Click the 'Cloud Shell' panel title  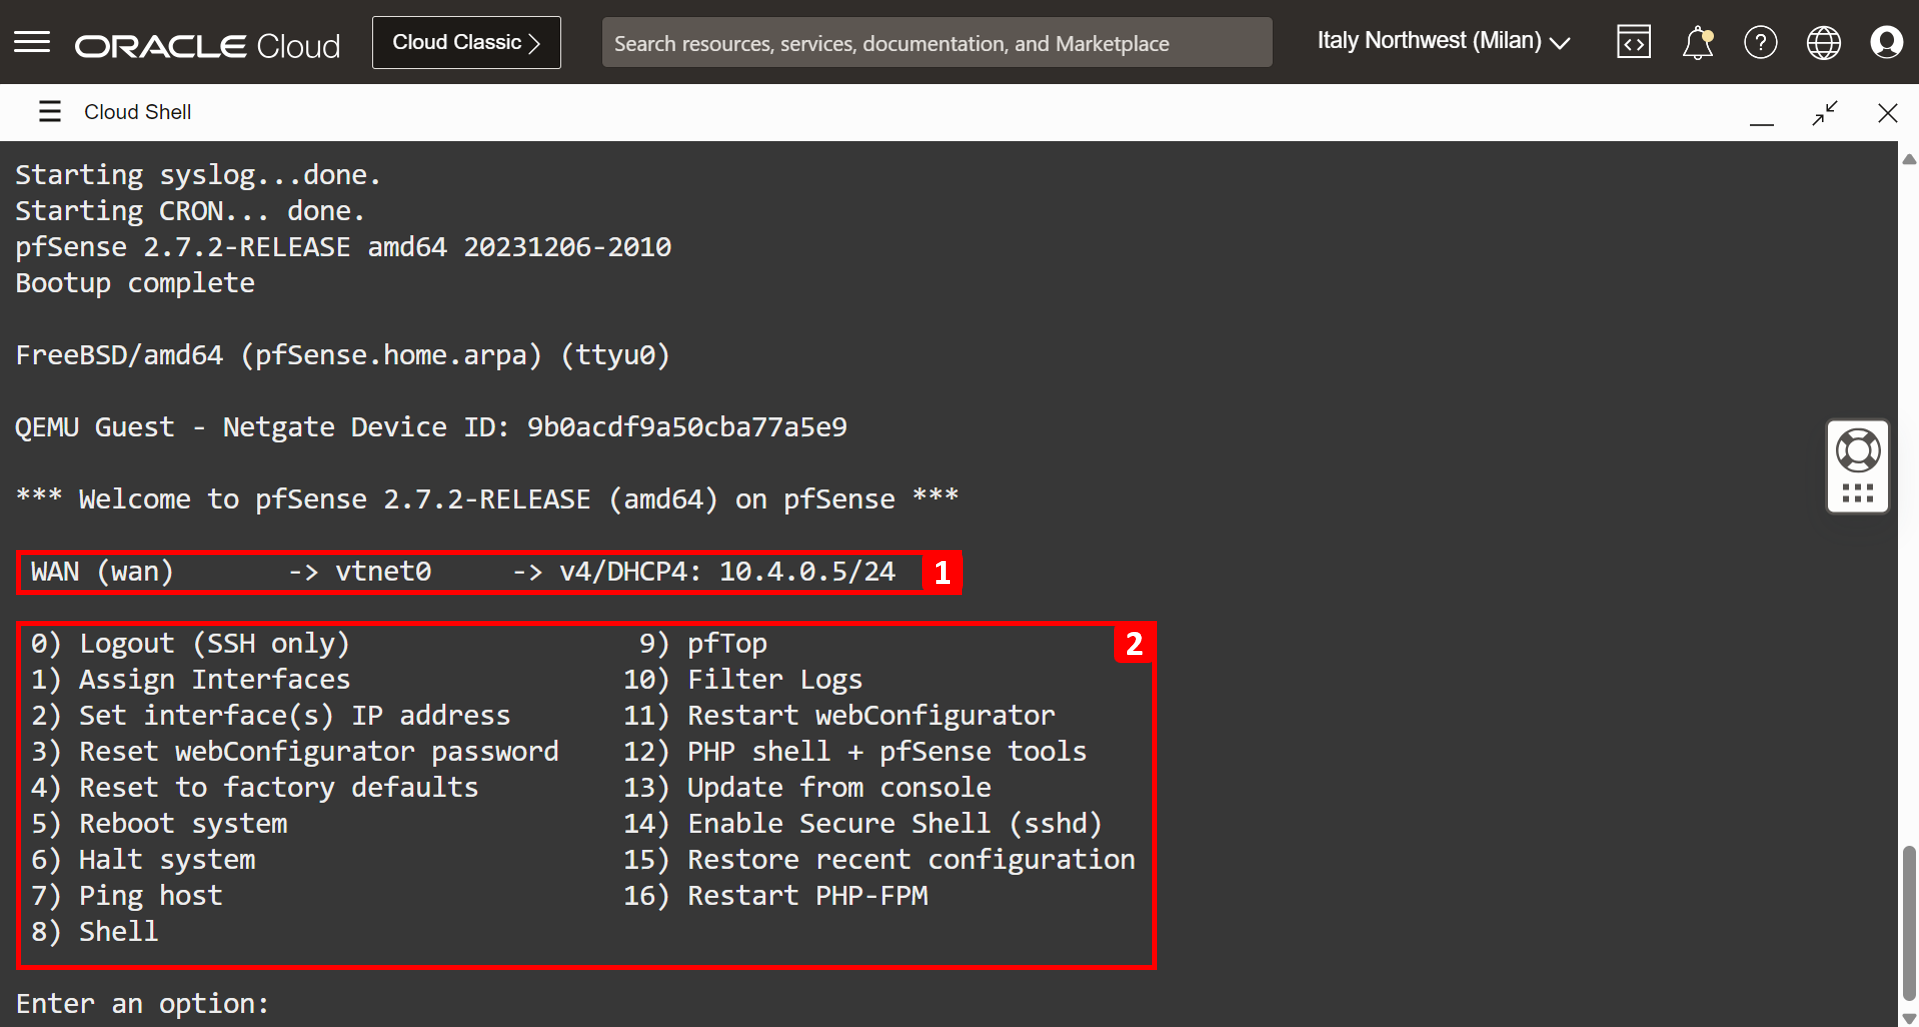tap(138, 112)
